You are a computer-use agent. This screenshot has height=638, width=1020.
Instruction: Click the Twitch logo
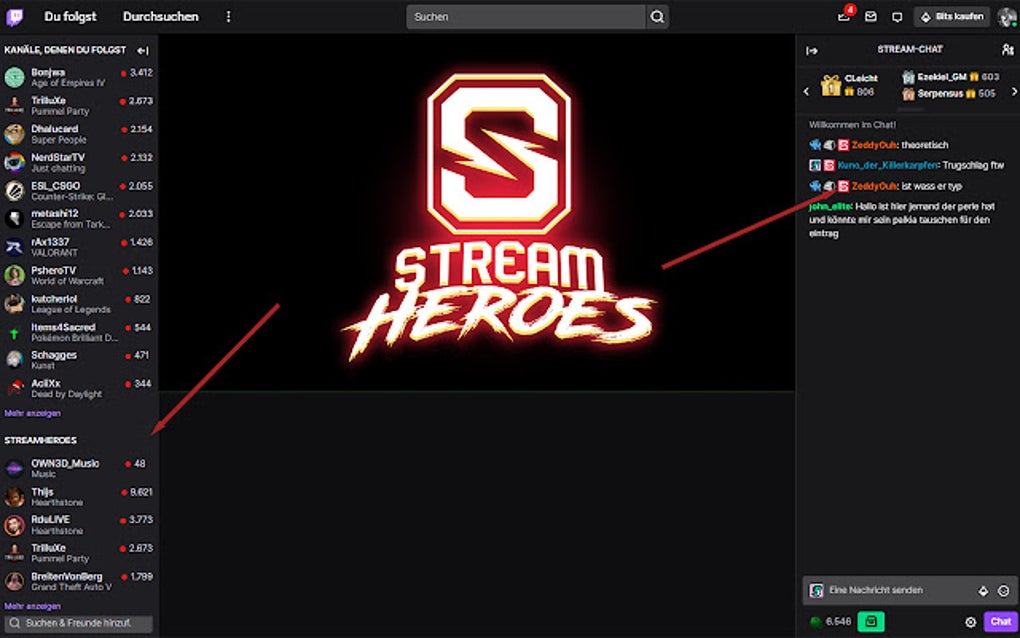pos(14,16)
